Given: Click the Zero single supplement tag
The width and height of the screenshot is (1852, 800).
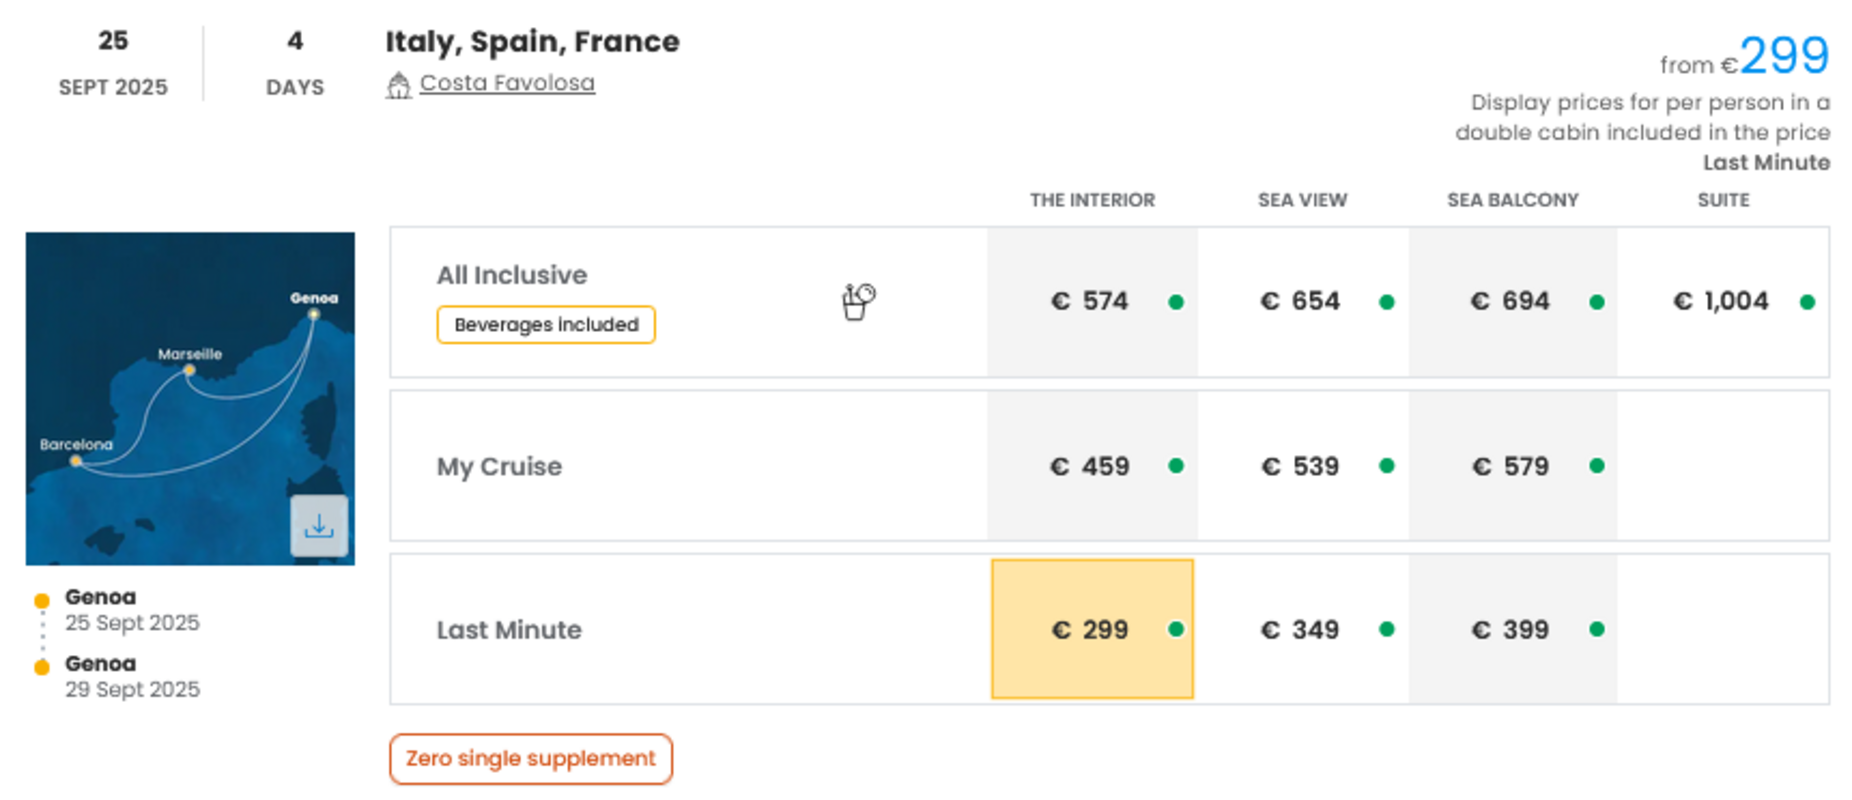Looking at the screenshot, I should tap(531, 759).
